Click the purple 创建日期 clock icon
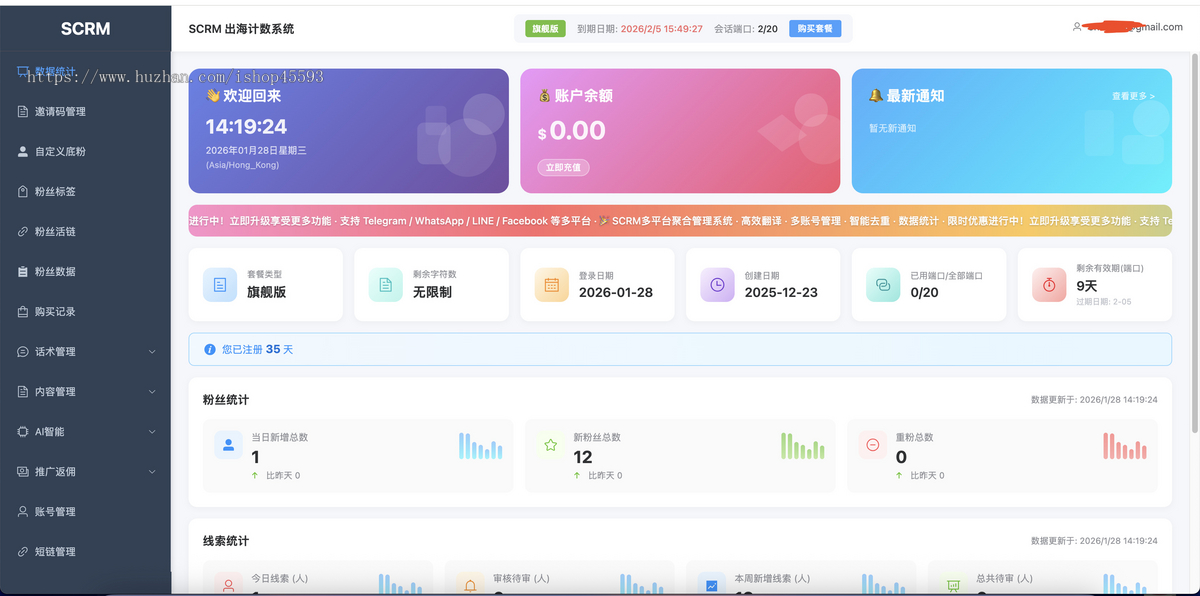 717,285
